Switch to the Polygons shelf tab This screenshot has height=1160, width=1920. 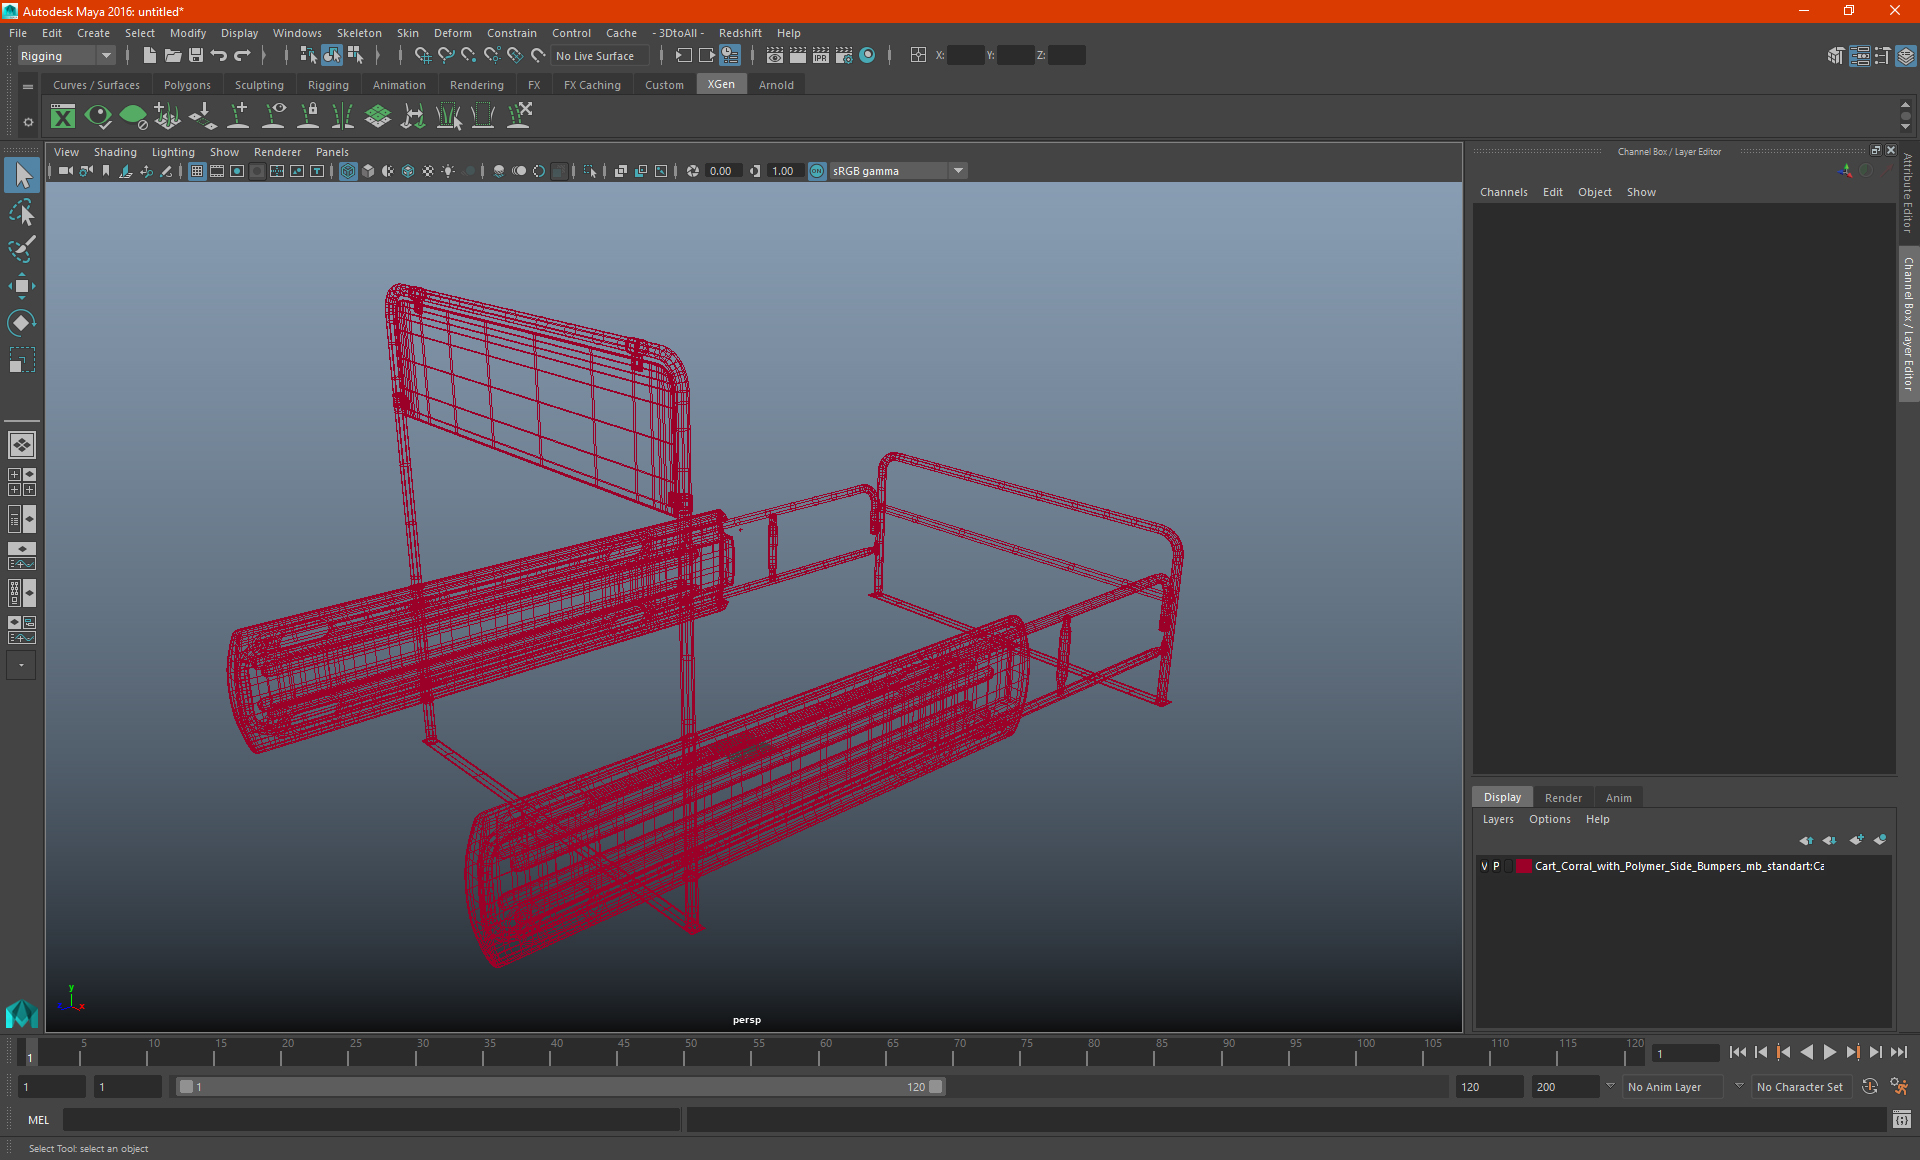(187, 85)
